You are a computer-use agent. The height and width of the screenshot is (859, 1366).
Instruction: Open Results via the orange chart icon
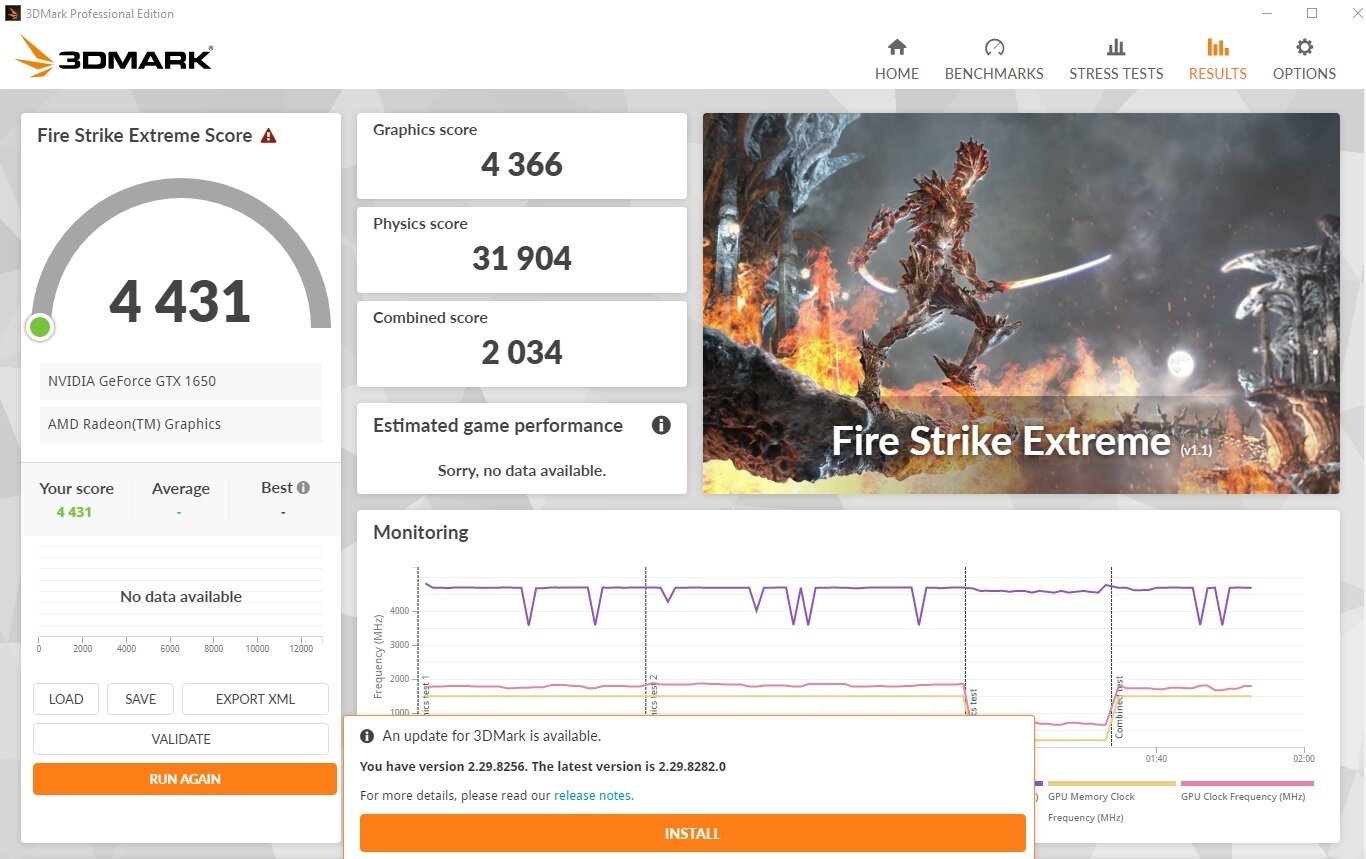point(1217,47)
